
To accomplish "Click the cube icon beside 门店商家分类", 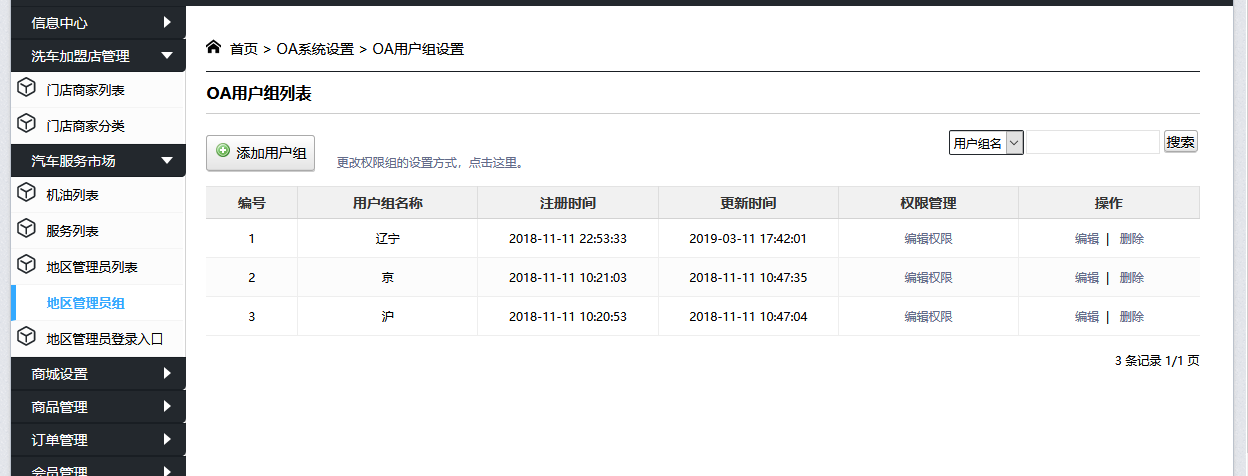I will pos(26,125).
